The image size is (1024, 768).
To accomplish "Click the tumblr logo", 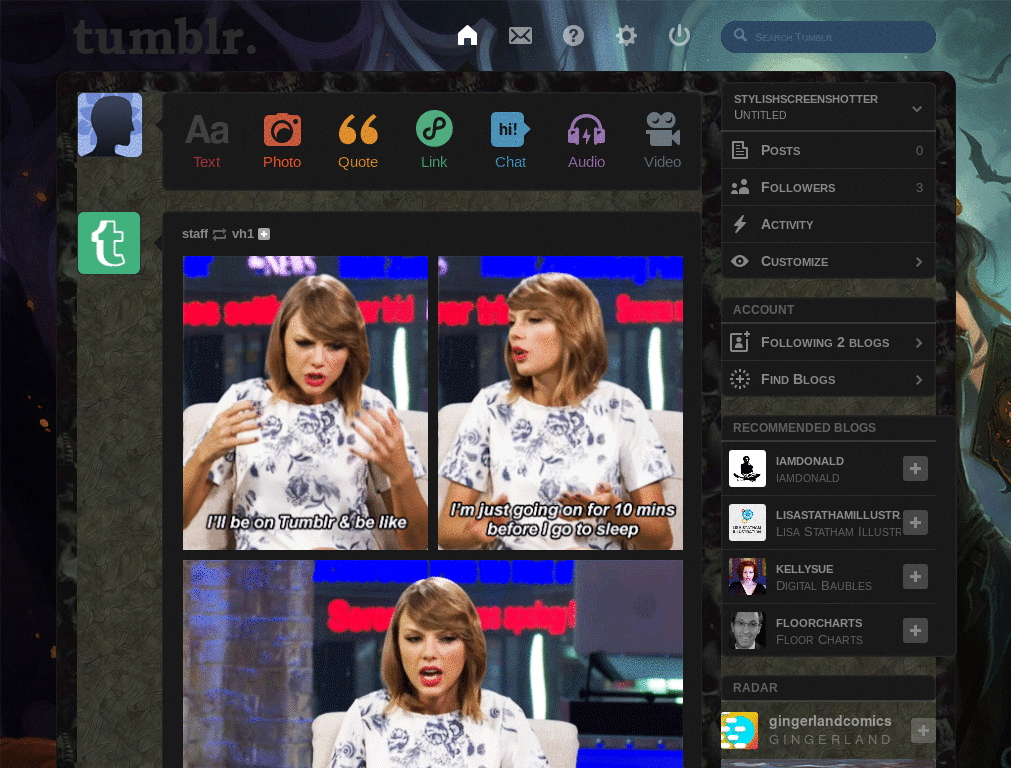I will pyautogui.click(x=165, y=37).
